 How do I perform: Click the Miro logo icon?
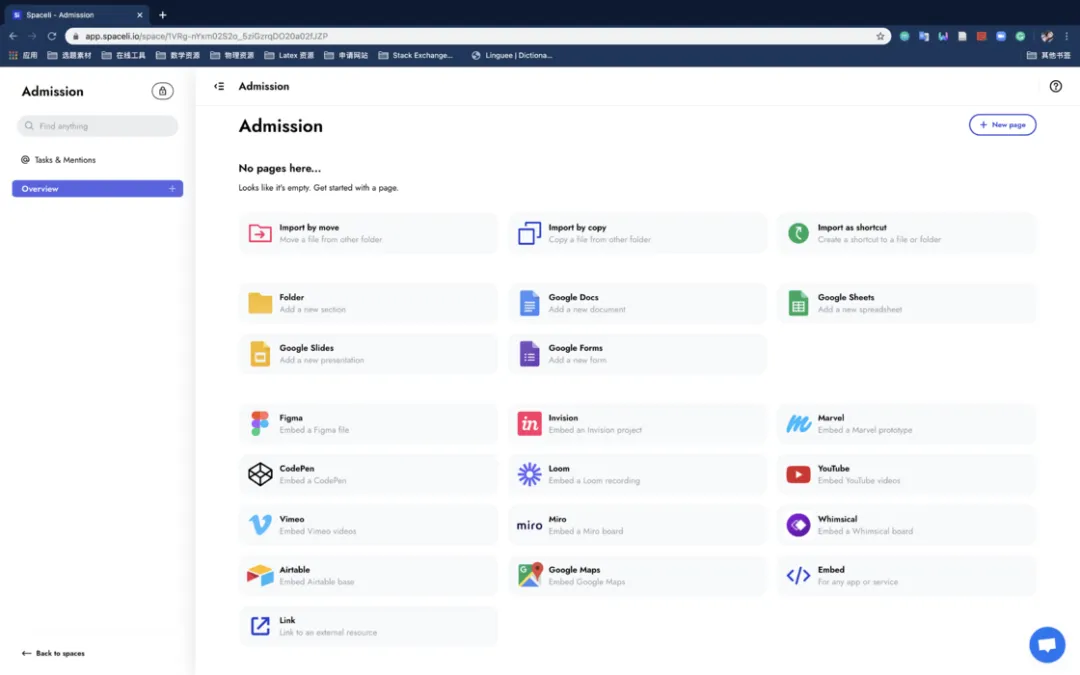click(x=529, y=526)
